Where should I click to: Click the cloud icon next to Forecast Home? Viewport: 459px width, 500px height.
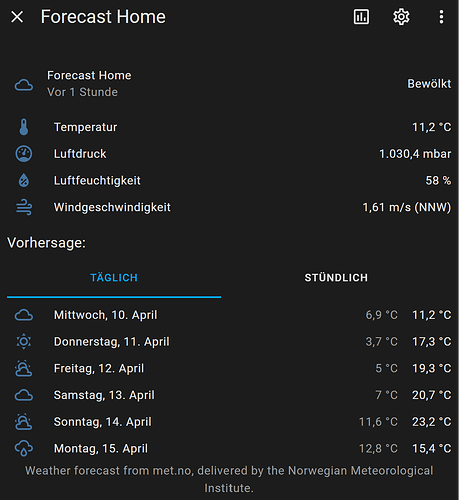click(x=24, y=85)
